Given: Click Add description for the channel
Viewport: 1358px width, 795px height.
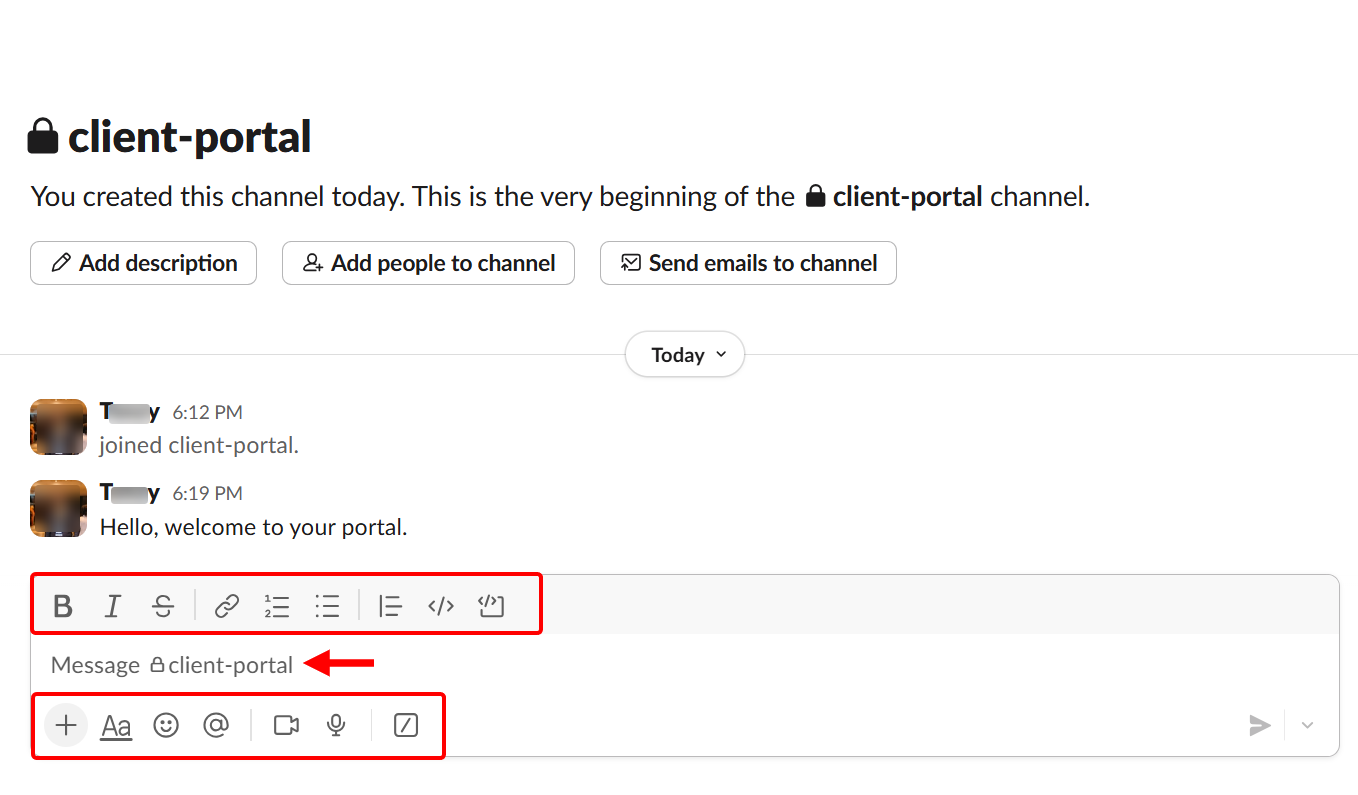Looking at the screenshot, I should click(143, 262).
